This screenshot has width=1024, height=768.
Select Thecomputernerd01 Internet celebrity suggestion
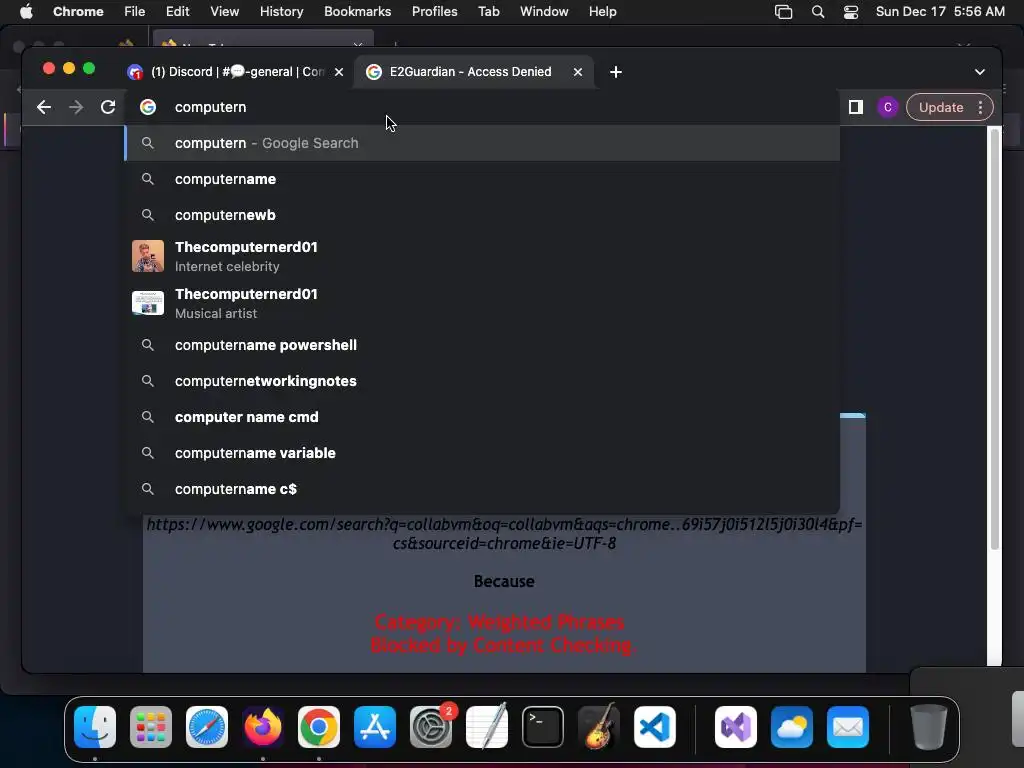coord(482,256)
